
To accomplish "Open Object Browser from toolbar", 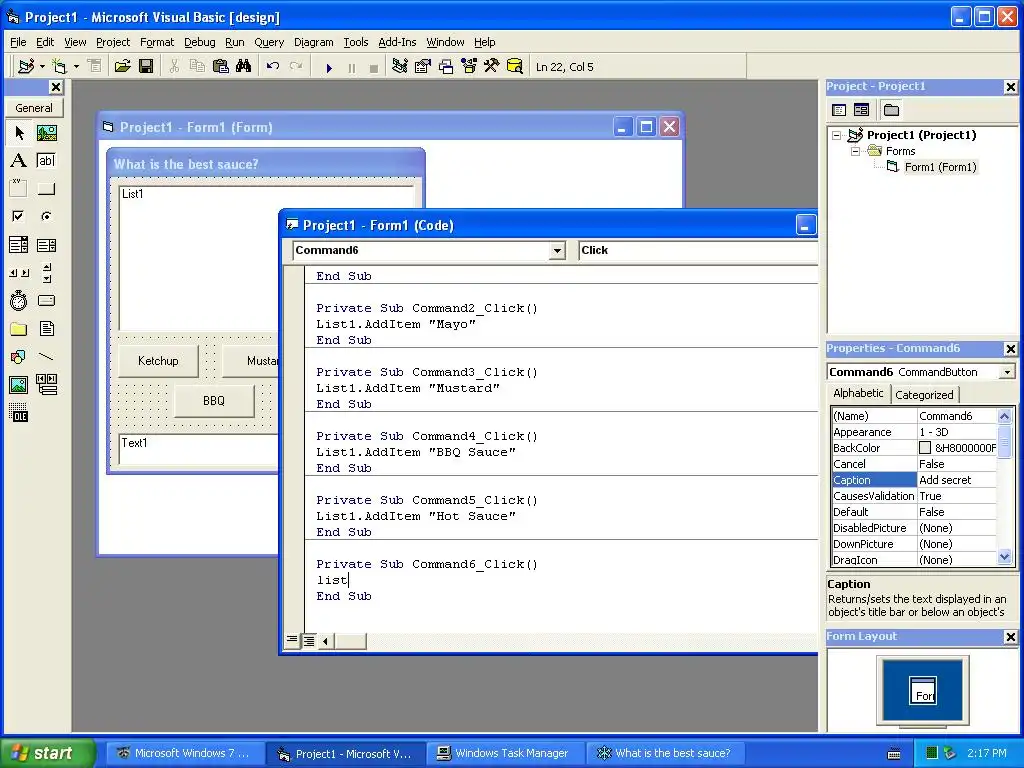I will tap(469, 67).
